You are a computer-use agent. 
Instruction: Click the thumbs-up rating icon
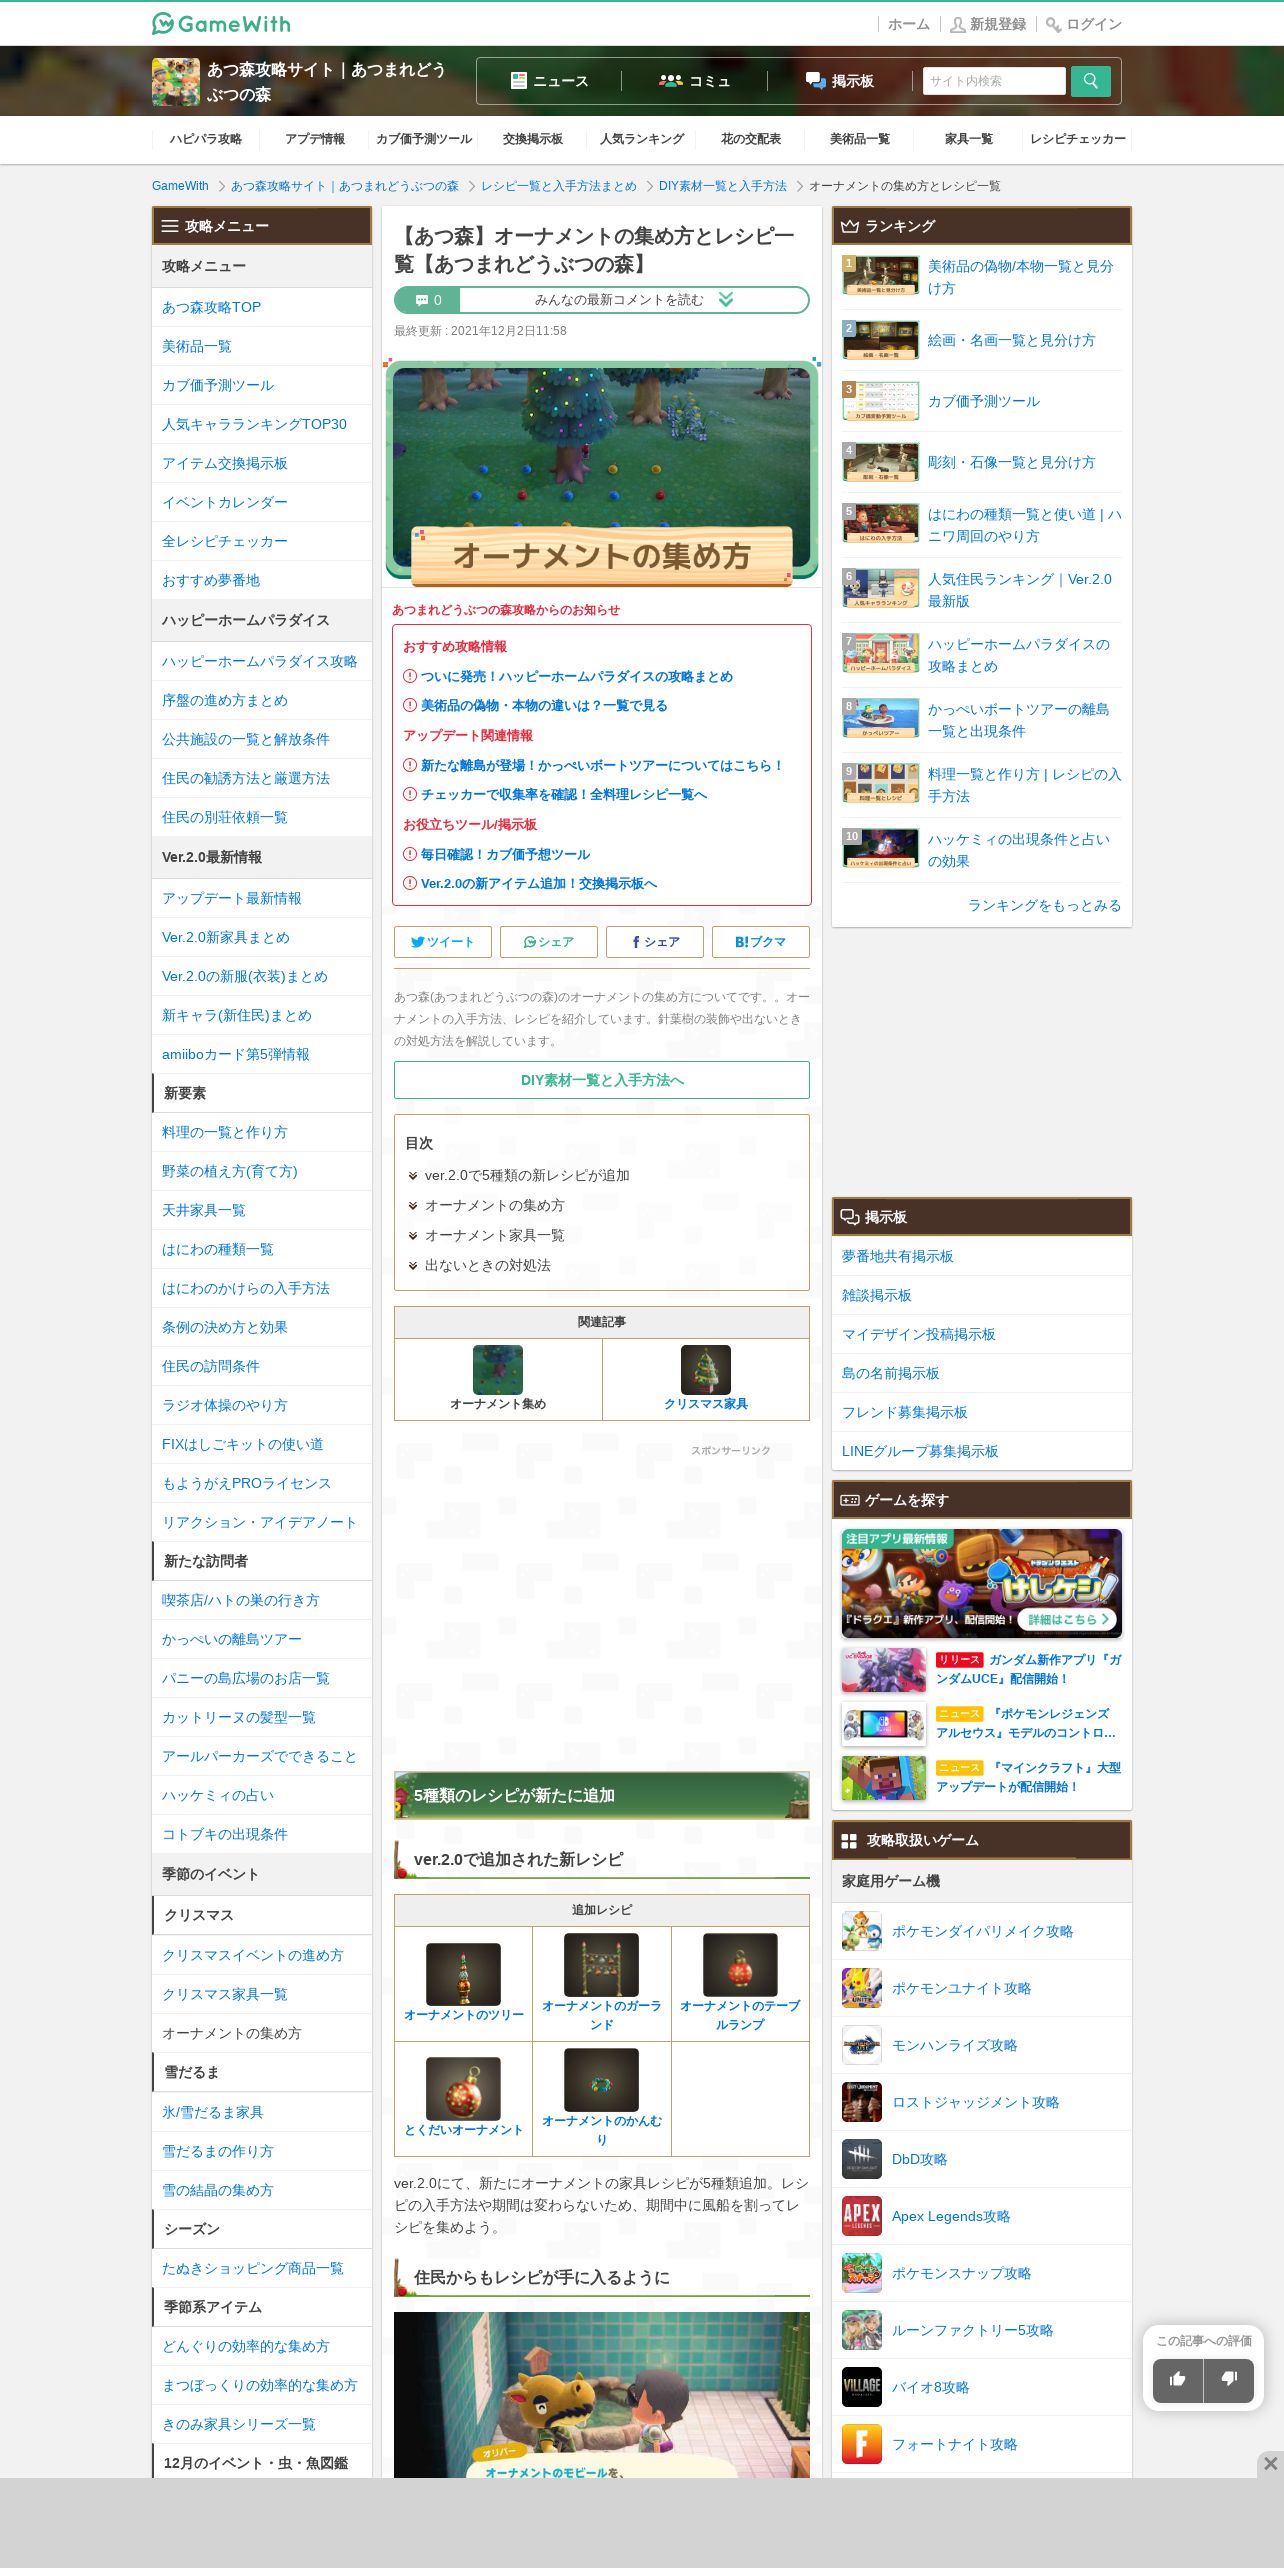point(1177,2379)
